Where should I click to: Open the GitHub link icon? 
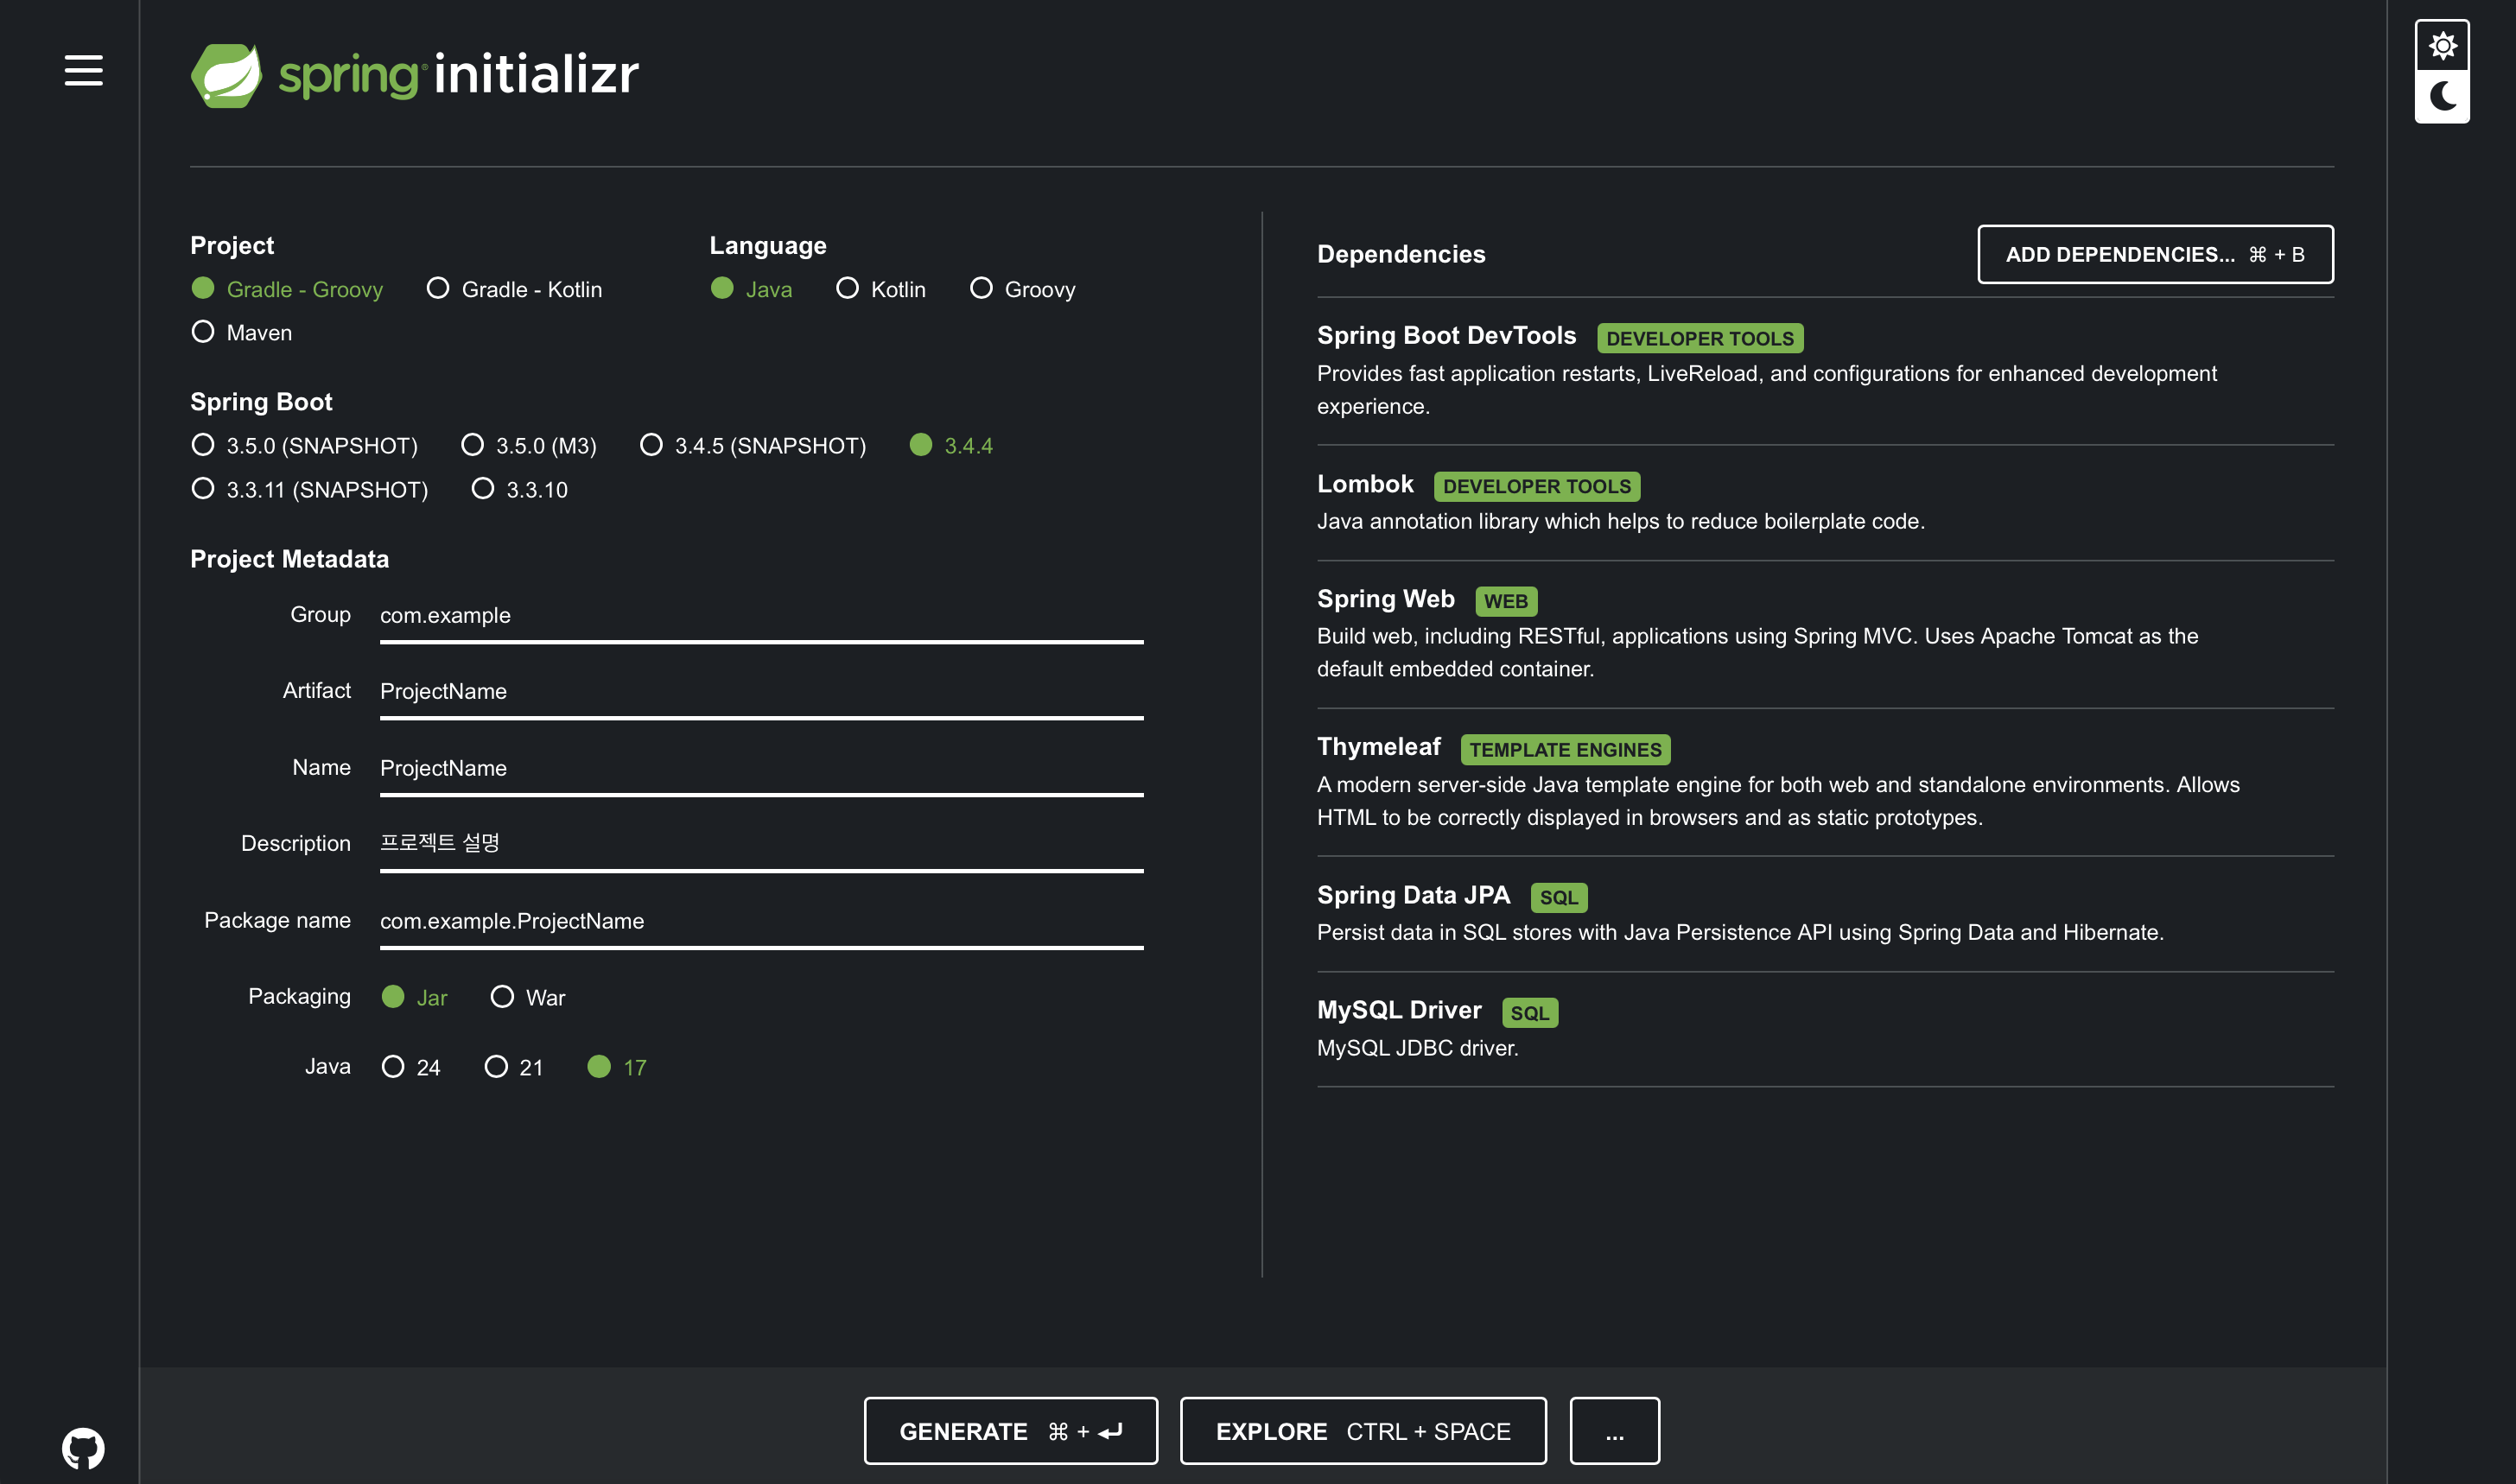[x=83, y=1447]
